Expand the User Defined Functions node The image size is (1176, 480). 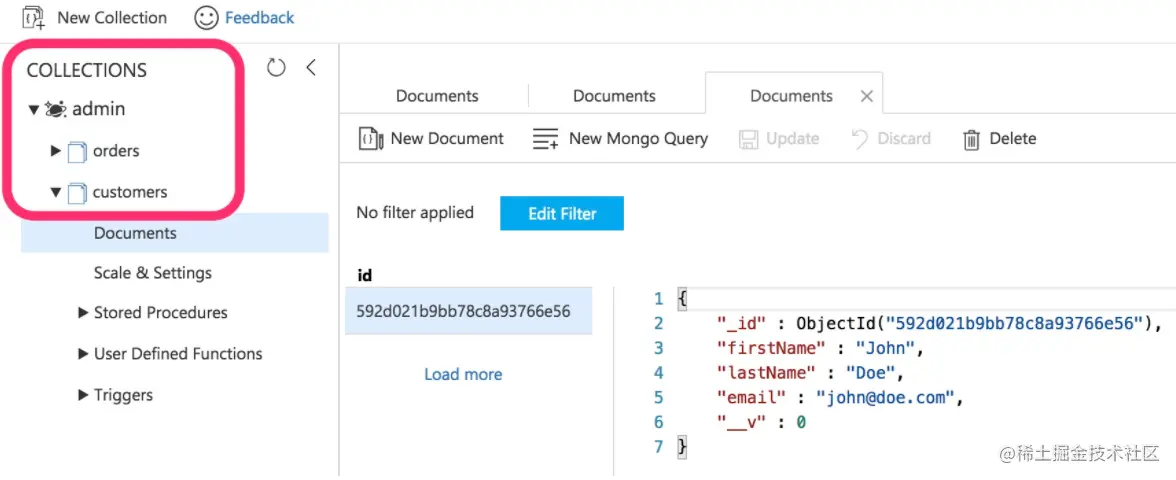(x=83, y=353)
